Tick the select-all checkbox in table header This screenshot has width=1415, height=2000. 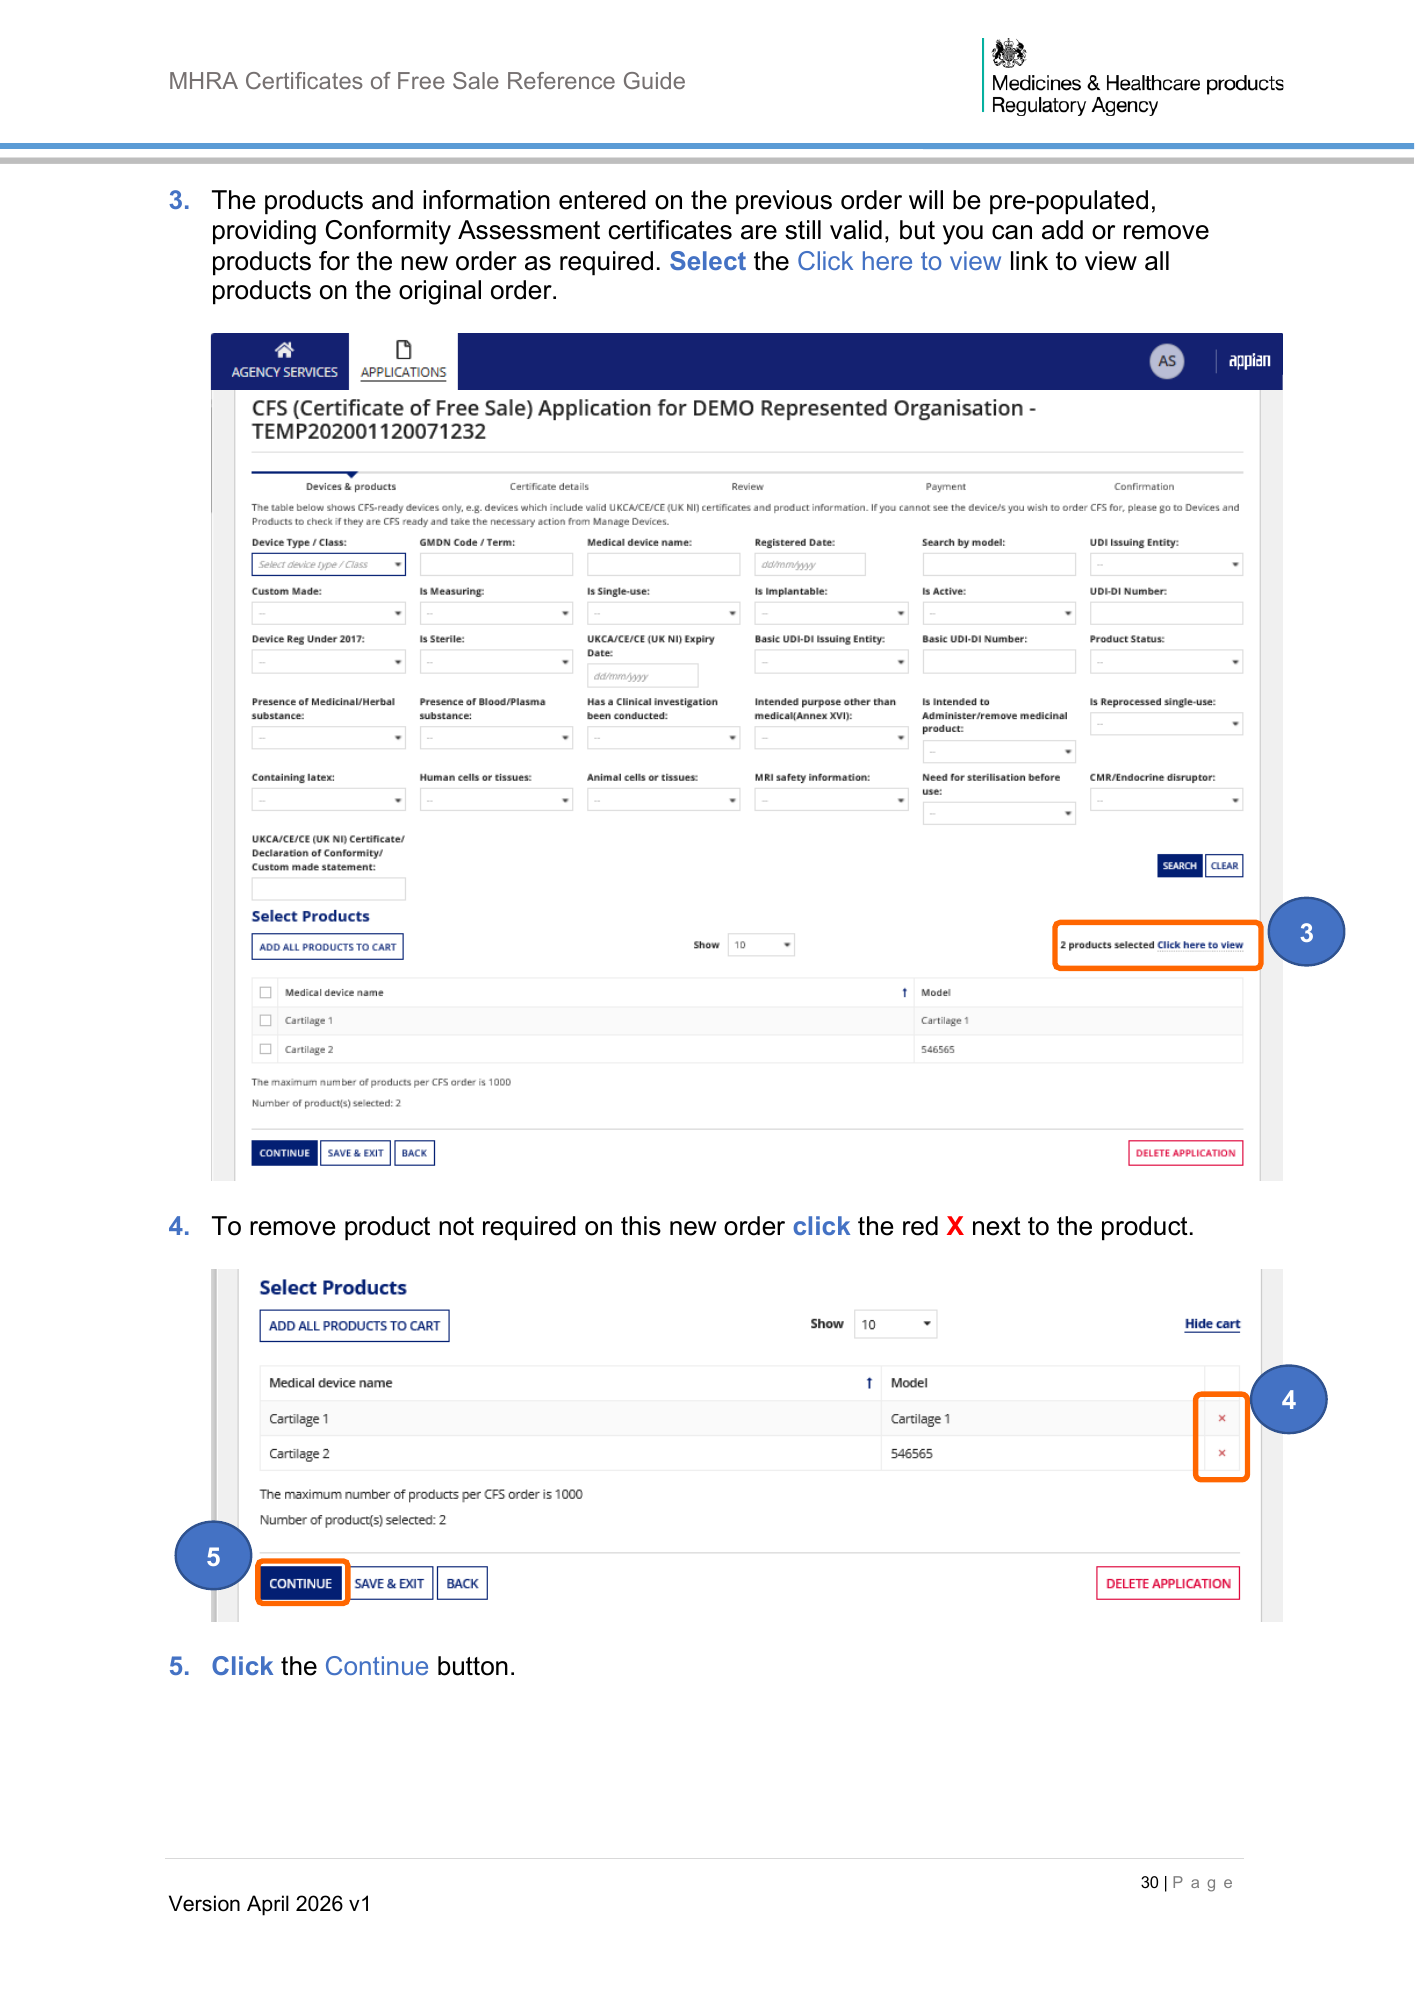tap(265, 993)
